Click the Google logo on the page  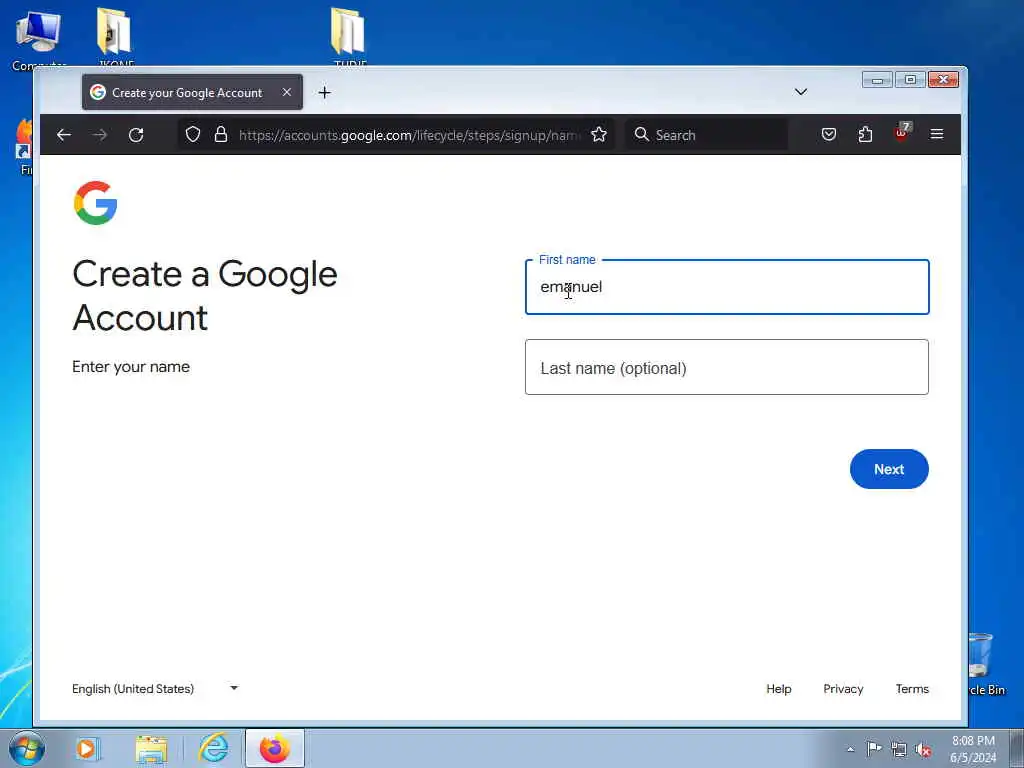click(x=95, y=203)
